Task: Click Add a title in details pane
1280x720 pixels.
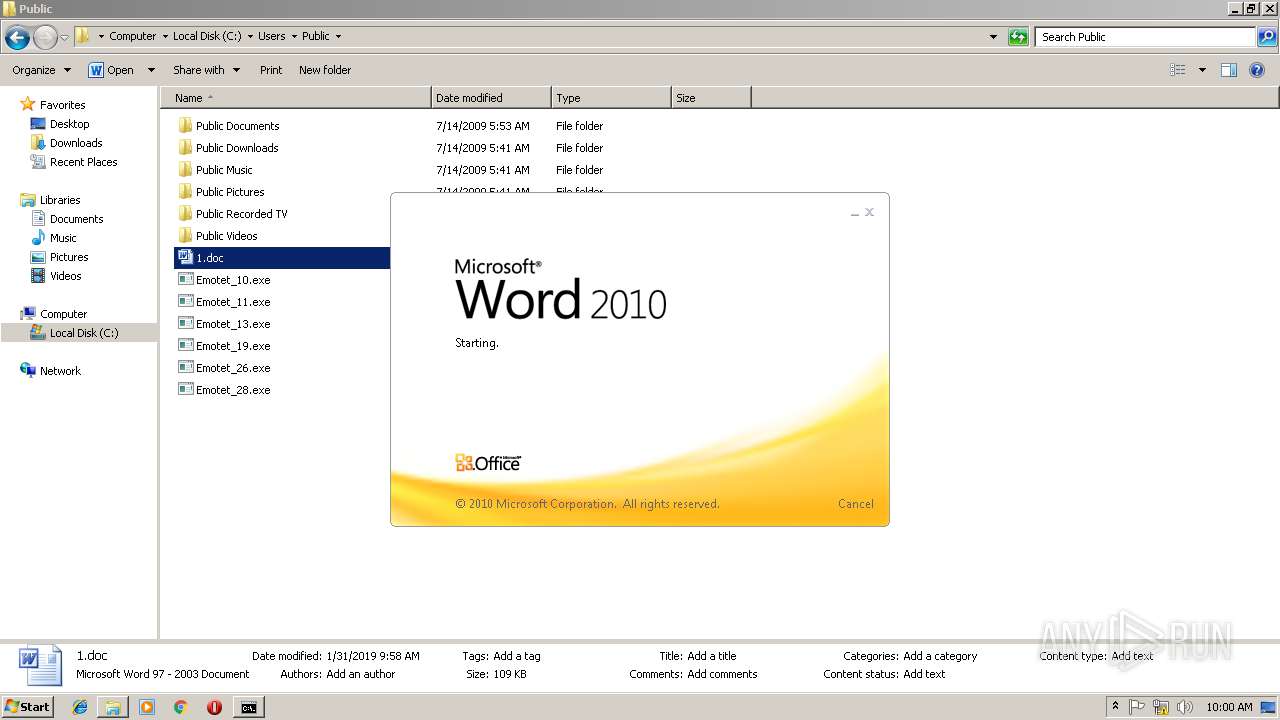Action: click(711, 656)
